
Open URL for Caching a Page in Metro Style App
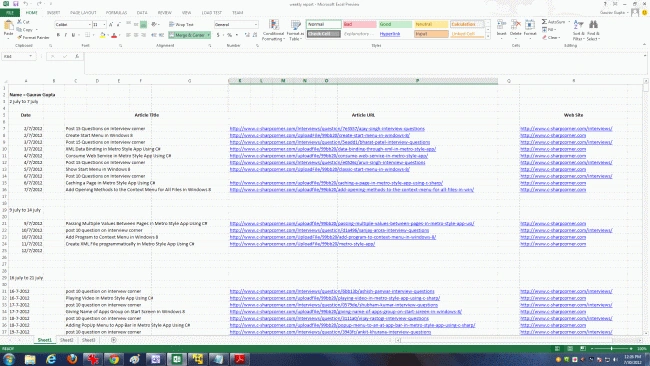point(336,183)
